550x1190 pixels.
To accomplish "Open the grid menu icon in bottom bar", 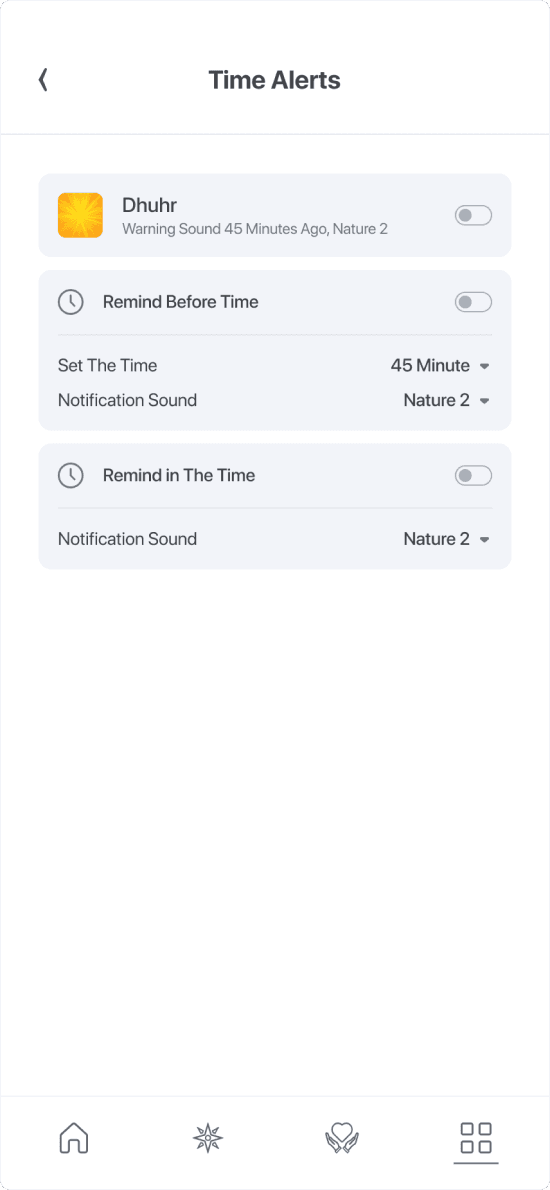I will (x=476, y=1138).
